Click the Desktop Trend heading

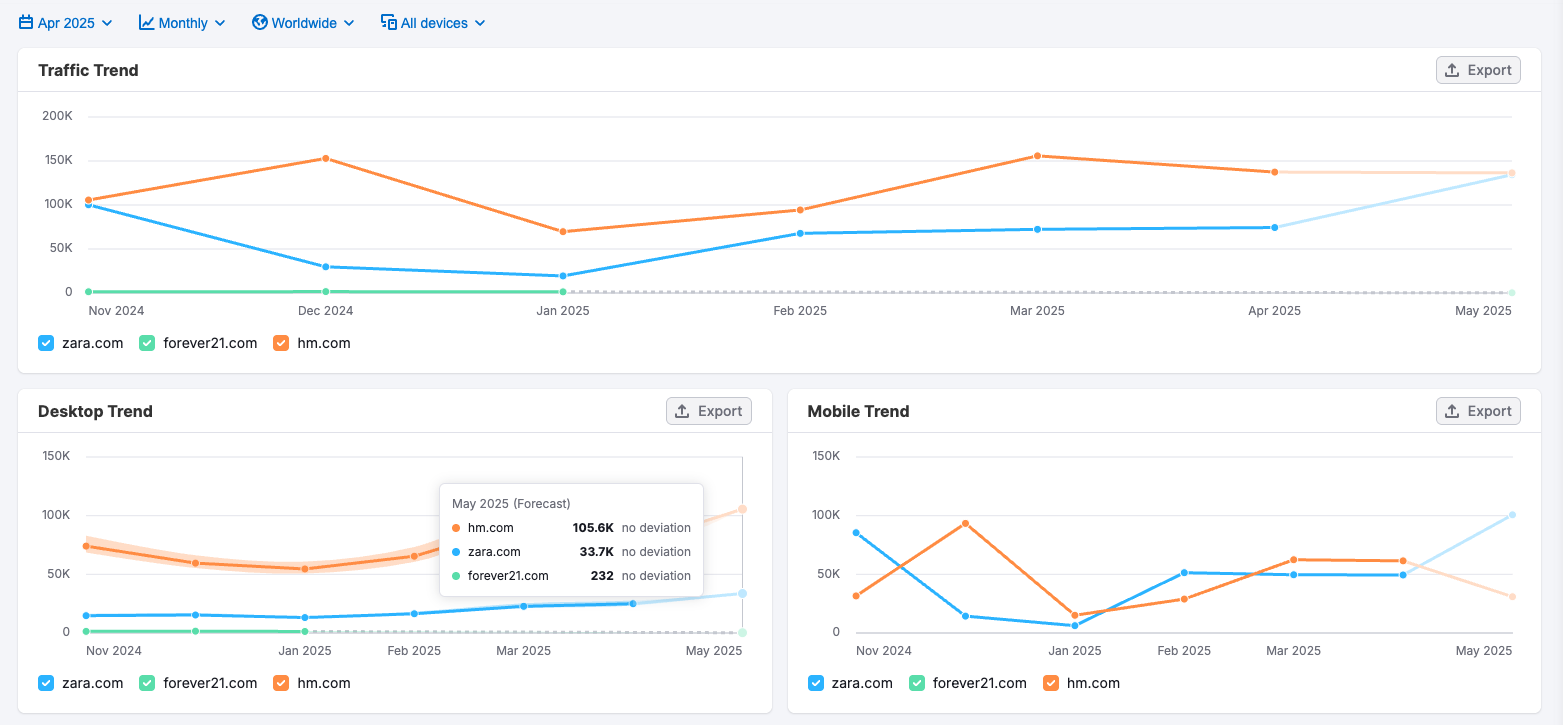pos(95,411)
